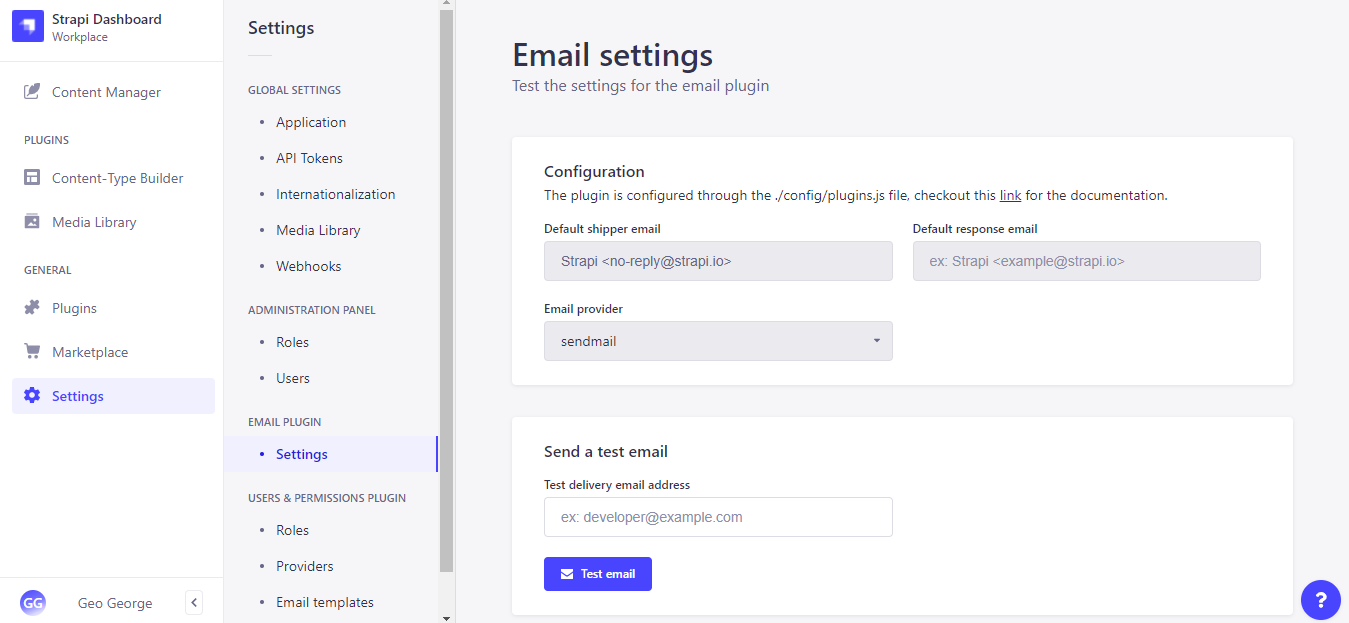Click the settings panel scroll-down arrow
The height and width of the screenshot is (623, 1349).
(446, 617)
